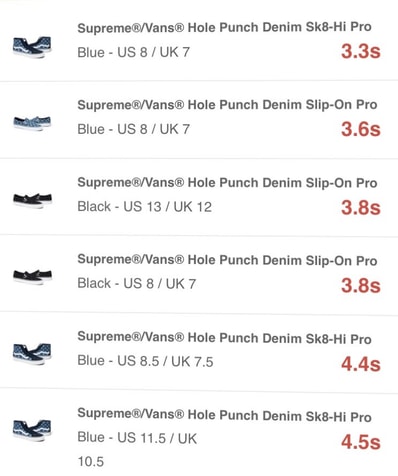Click the Blue - US 8.5 / UK 7.5 text
398x476 pixels.
(x=145, y=361)
